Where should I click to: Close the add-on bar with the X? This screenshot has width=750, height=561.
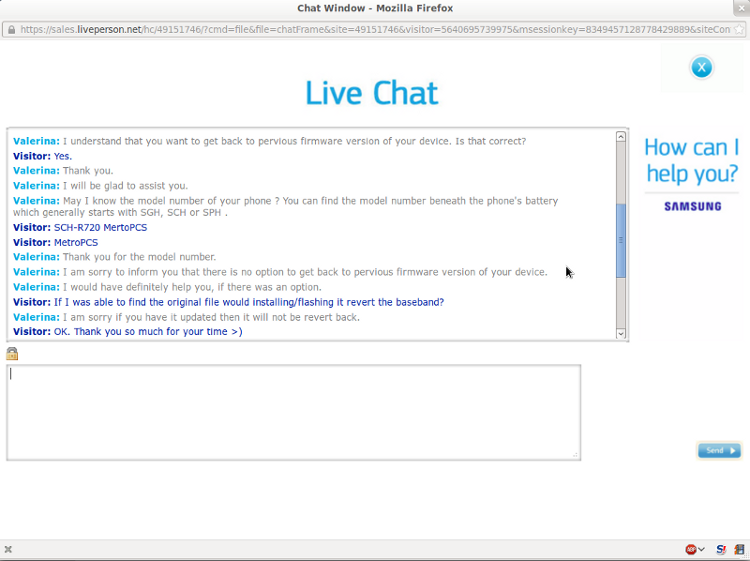pyautogui.click(x=8, y=550)
